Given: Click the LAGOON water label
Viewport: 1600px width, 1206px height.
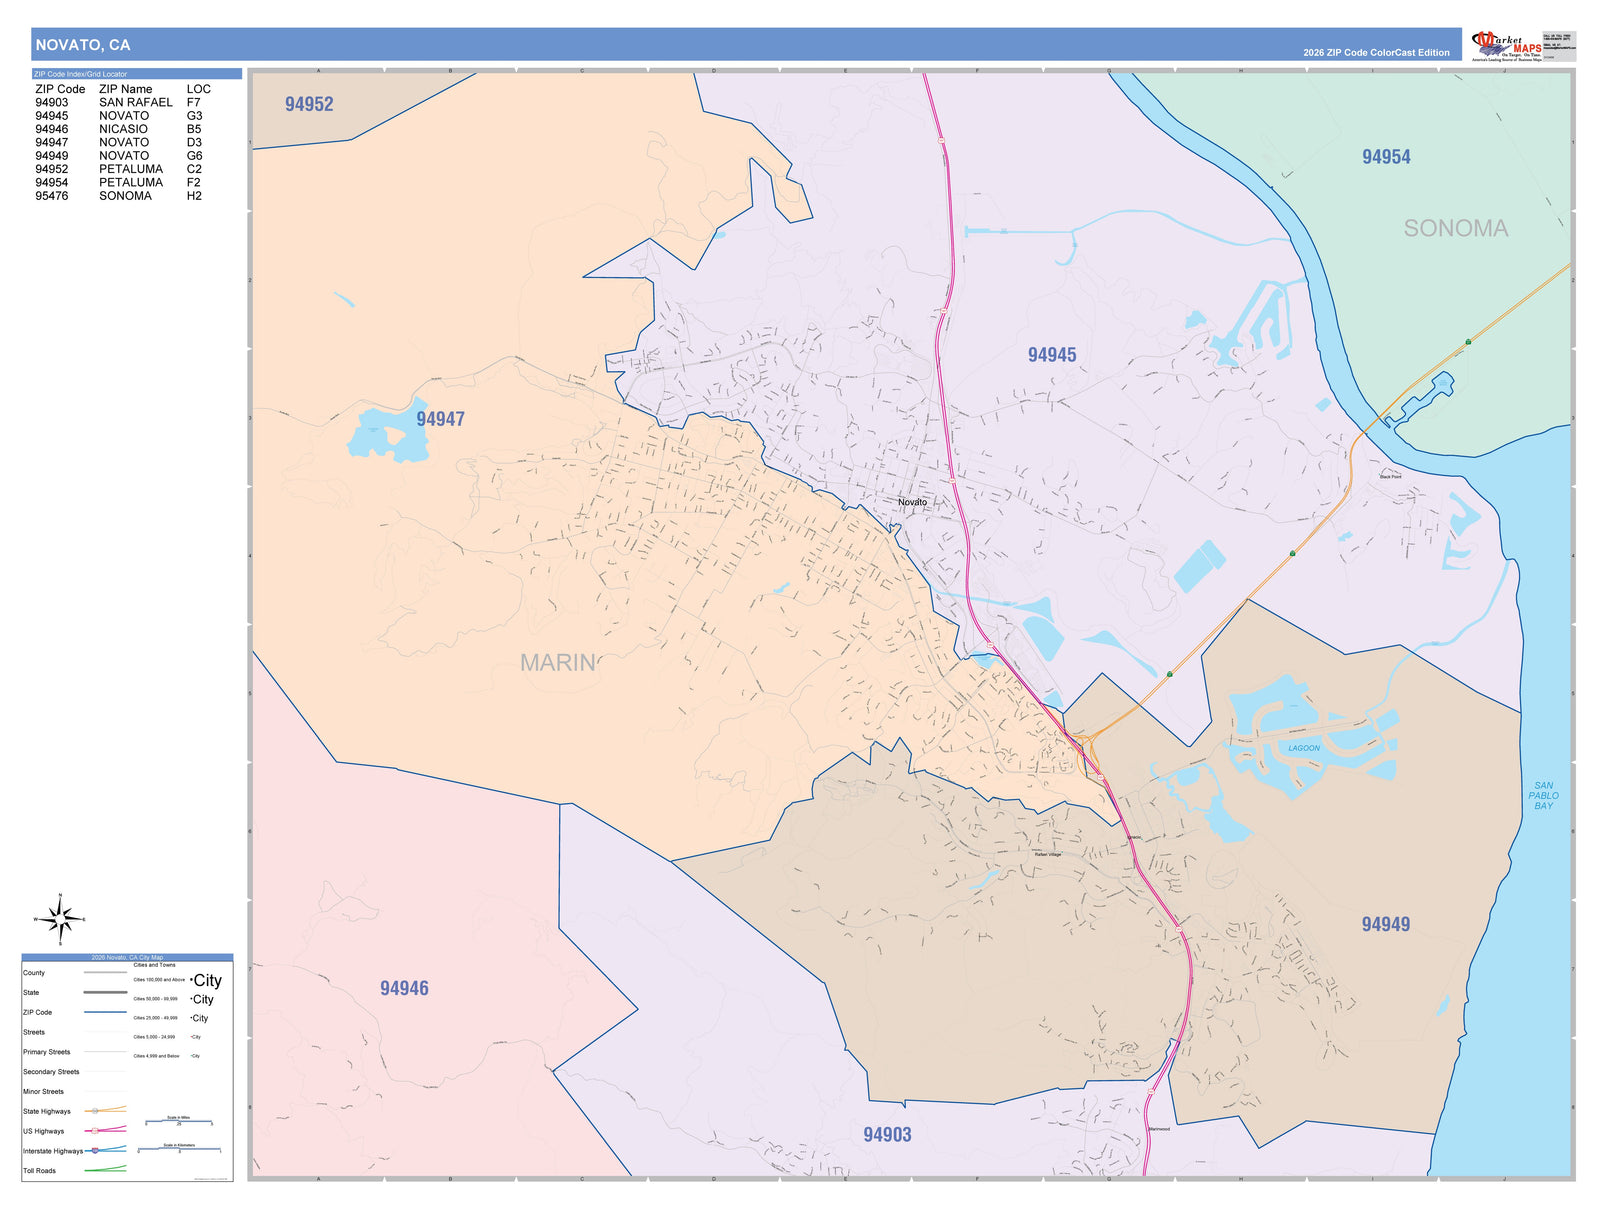Looking at the screenshot, I should click(x=1303, y=748).
